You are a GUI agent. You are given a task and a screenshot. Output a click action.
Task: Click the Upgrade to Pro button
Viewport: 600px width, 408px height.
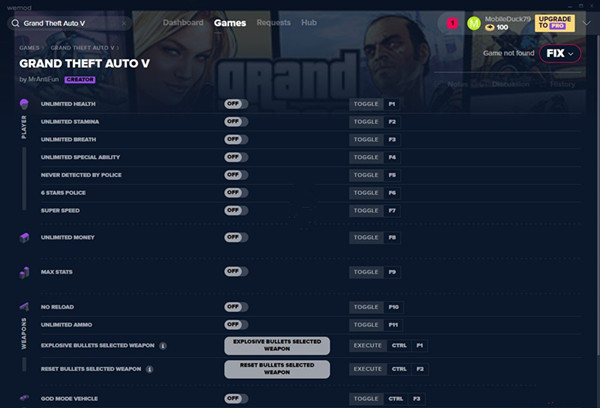[x=554, y=23]
